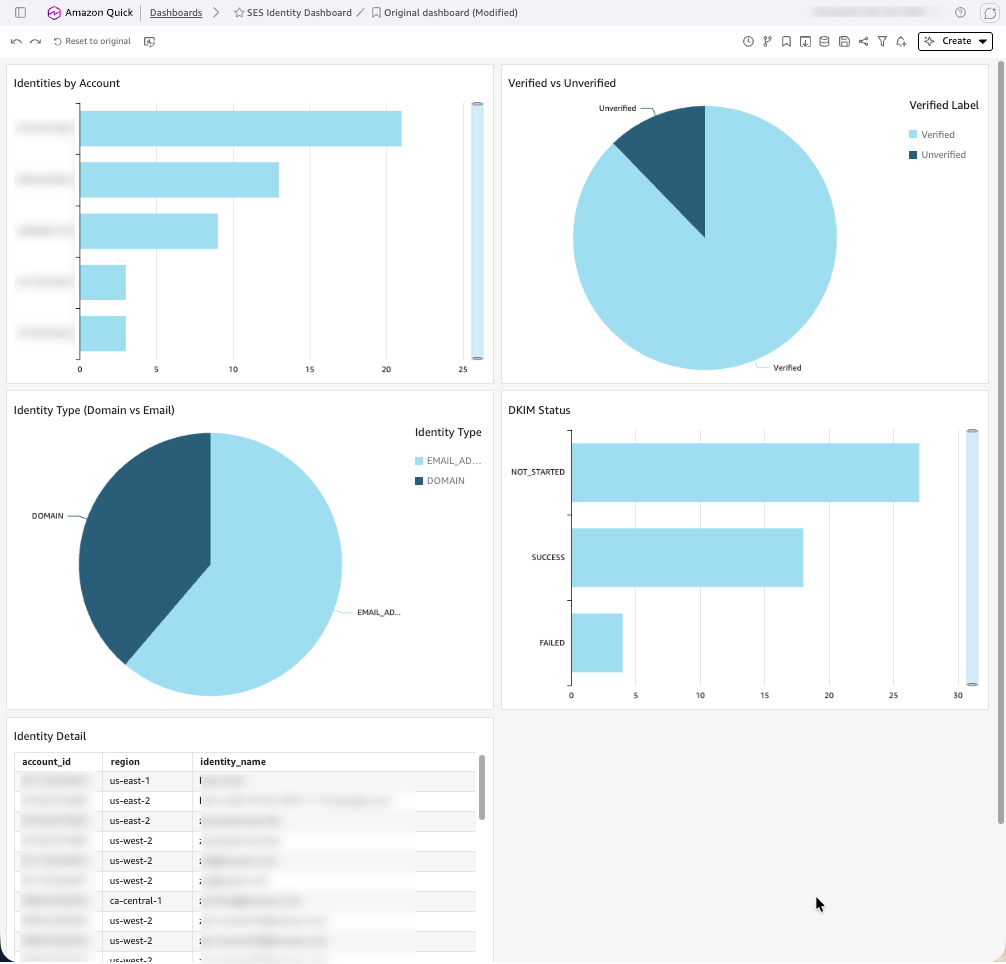The height and width of the screenshot is (964, 1006).
Task: Open the share icon in toolbar
Action: pyautogui.click(x=864, y=41)
